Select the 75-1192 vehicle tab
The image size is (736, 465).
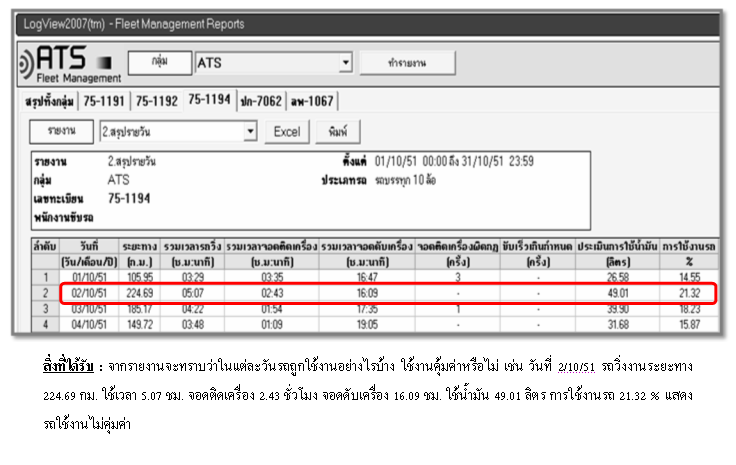(156, 100)
